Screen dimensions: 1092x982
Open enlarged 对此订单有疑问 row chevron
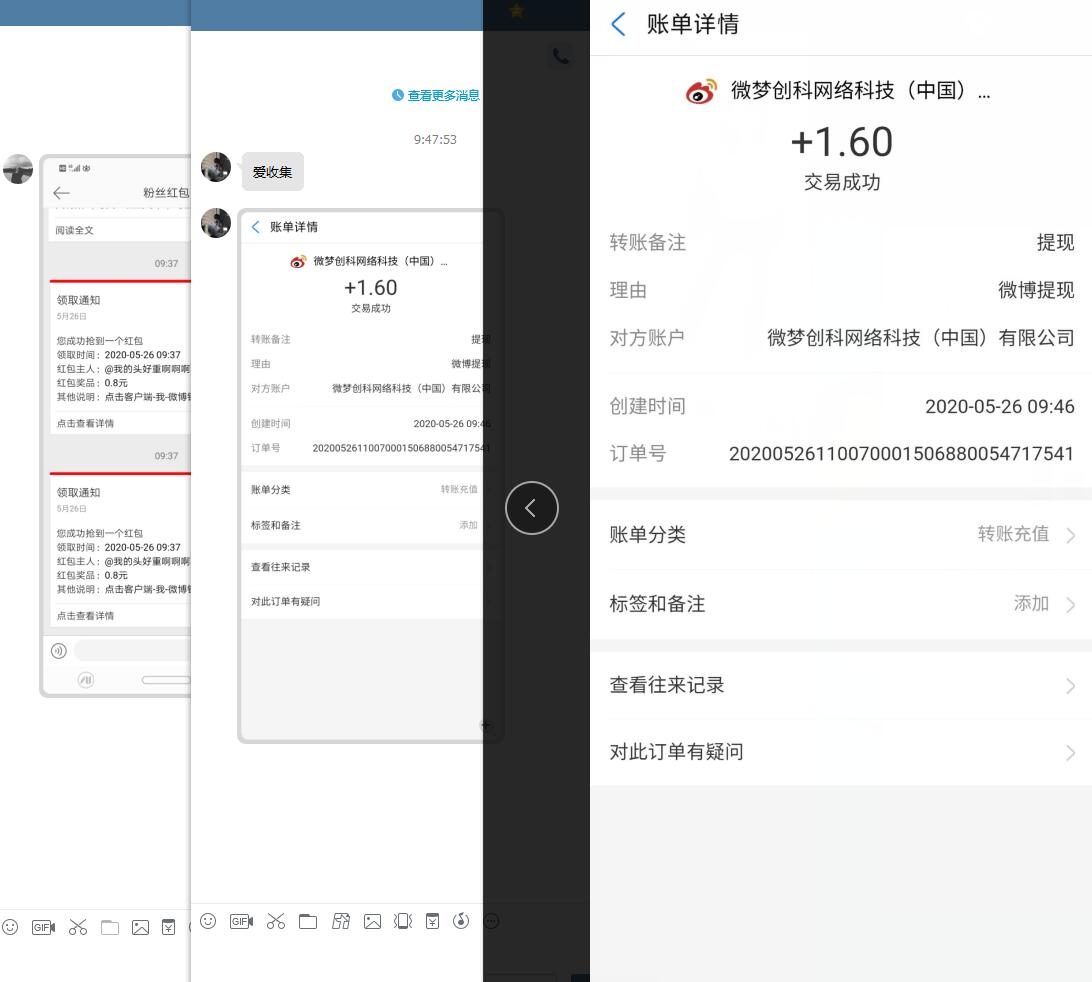coord(1071,753)
